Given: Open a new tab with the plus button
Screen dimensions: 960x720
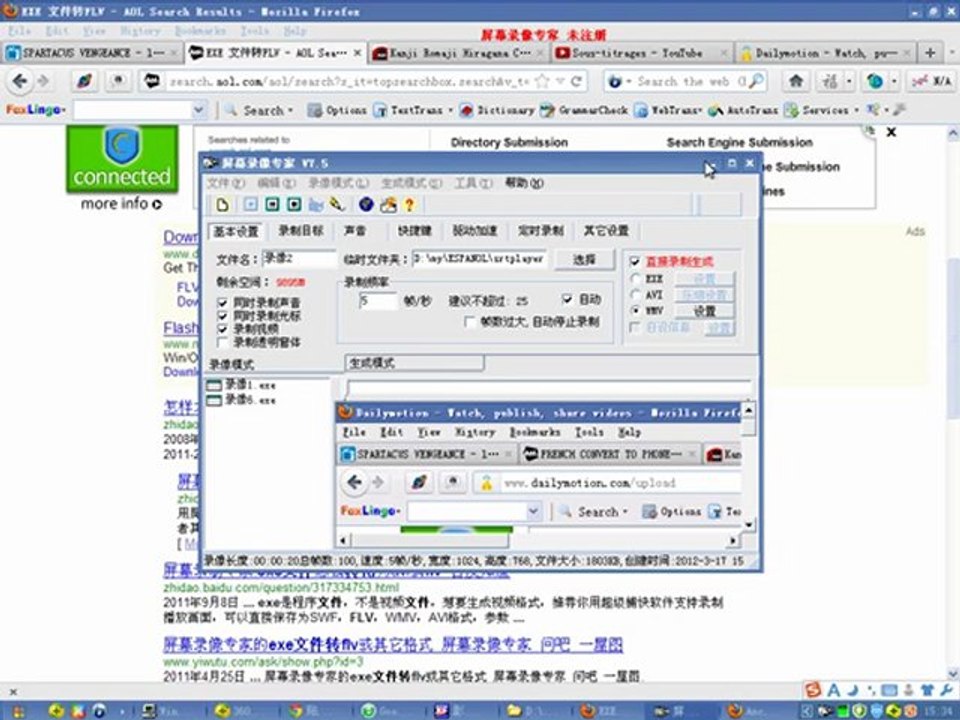Looking at the screenshot, I should [x=930, y=53].
